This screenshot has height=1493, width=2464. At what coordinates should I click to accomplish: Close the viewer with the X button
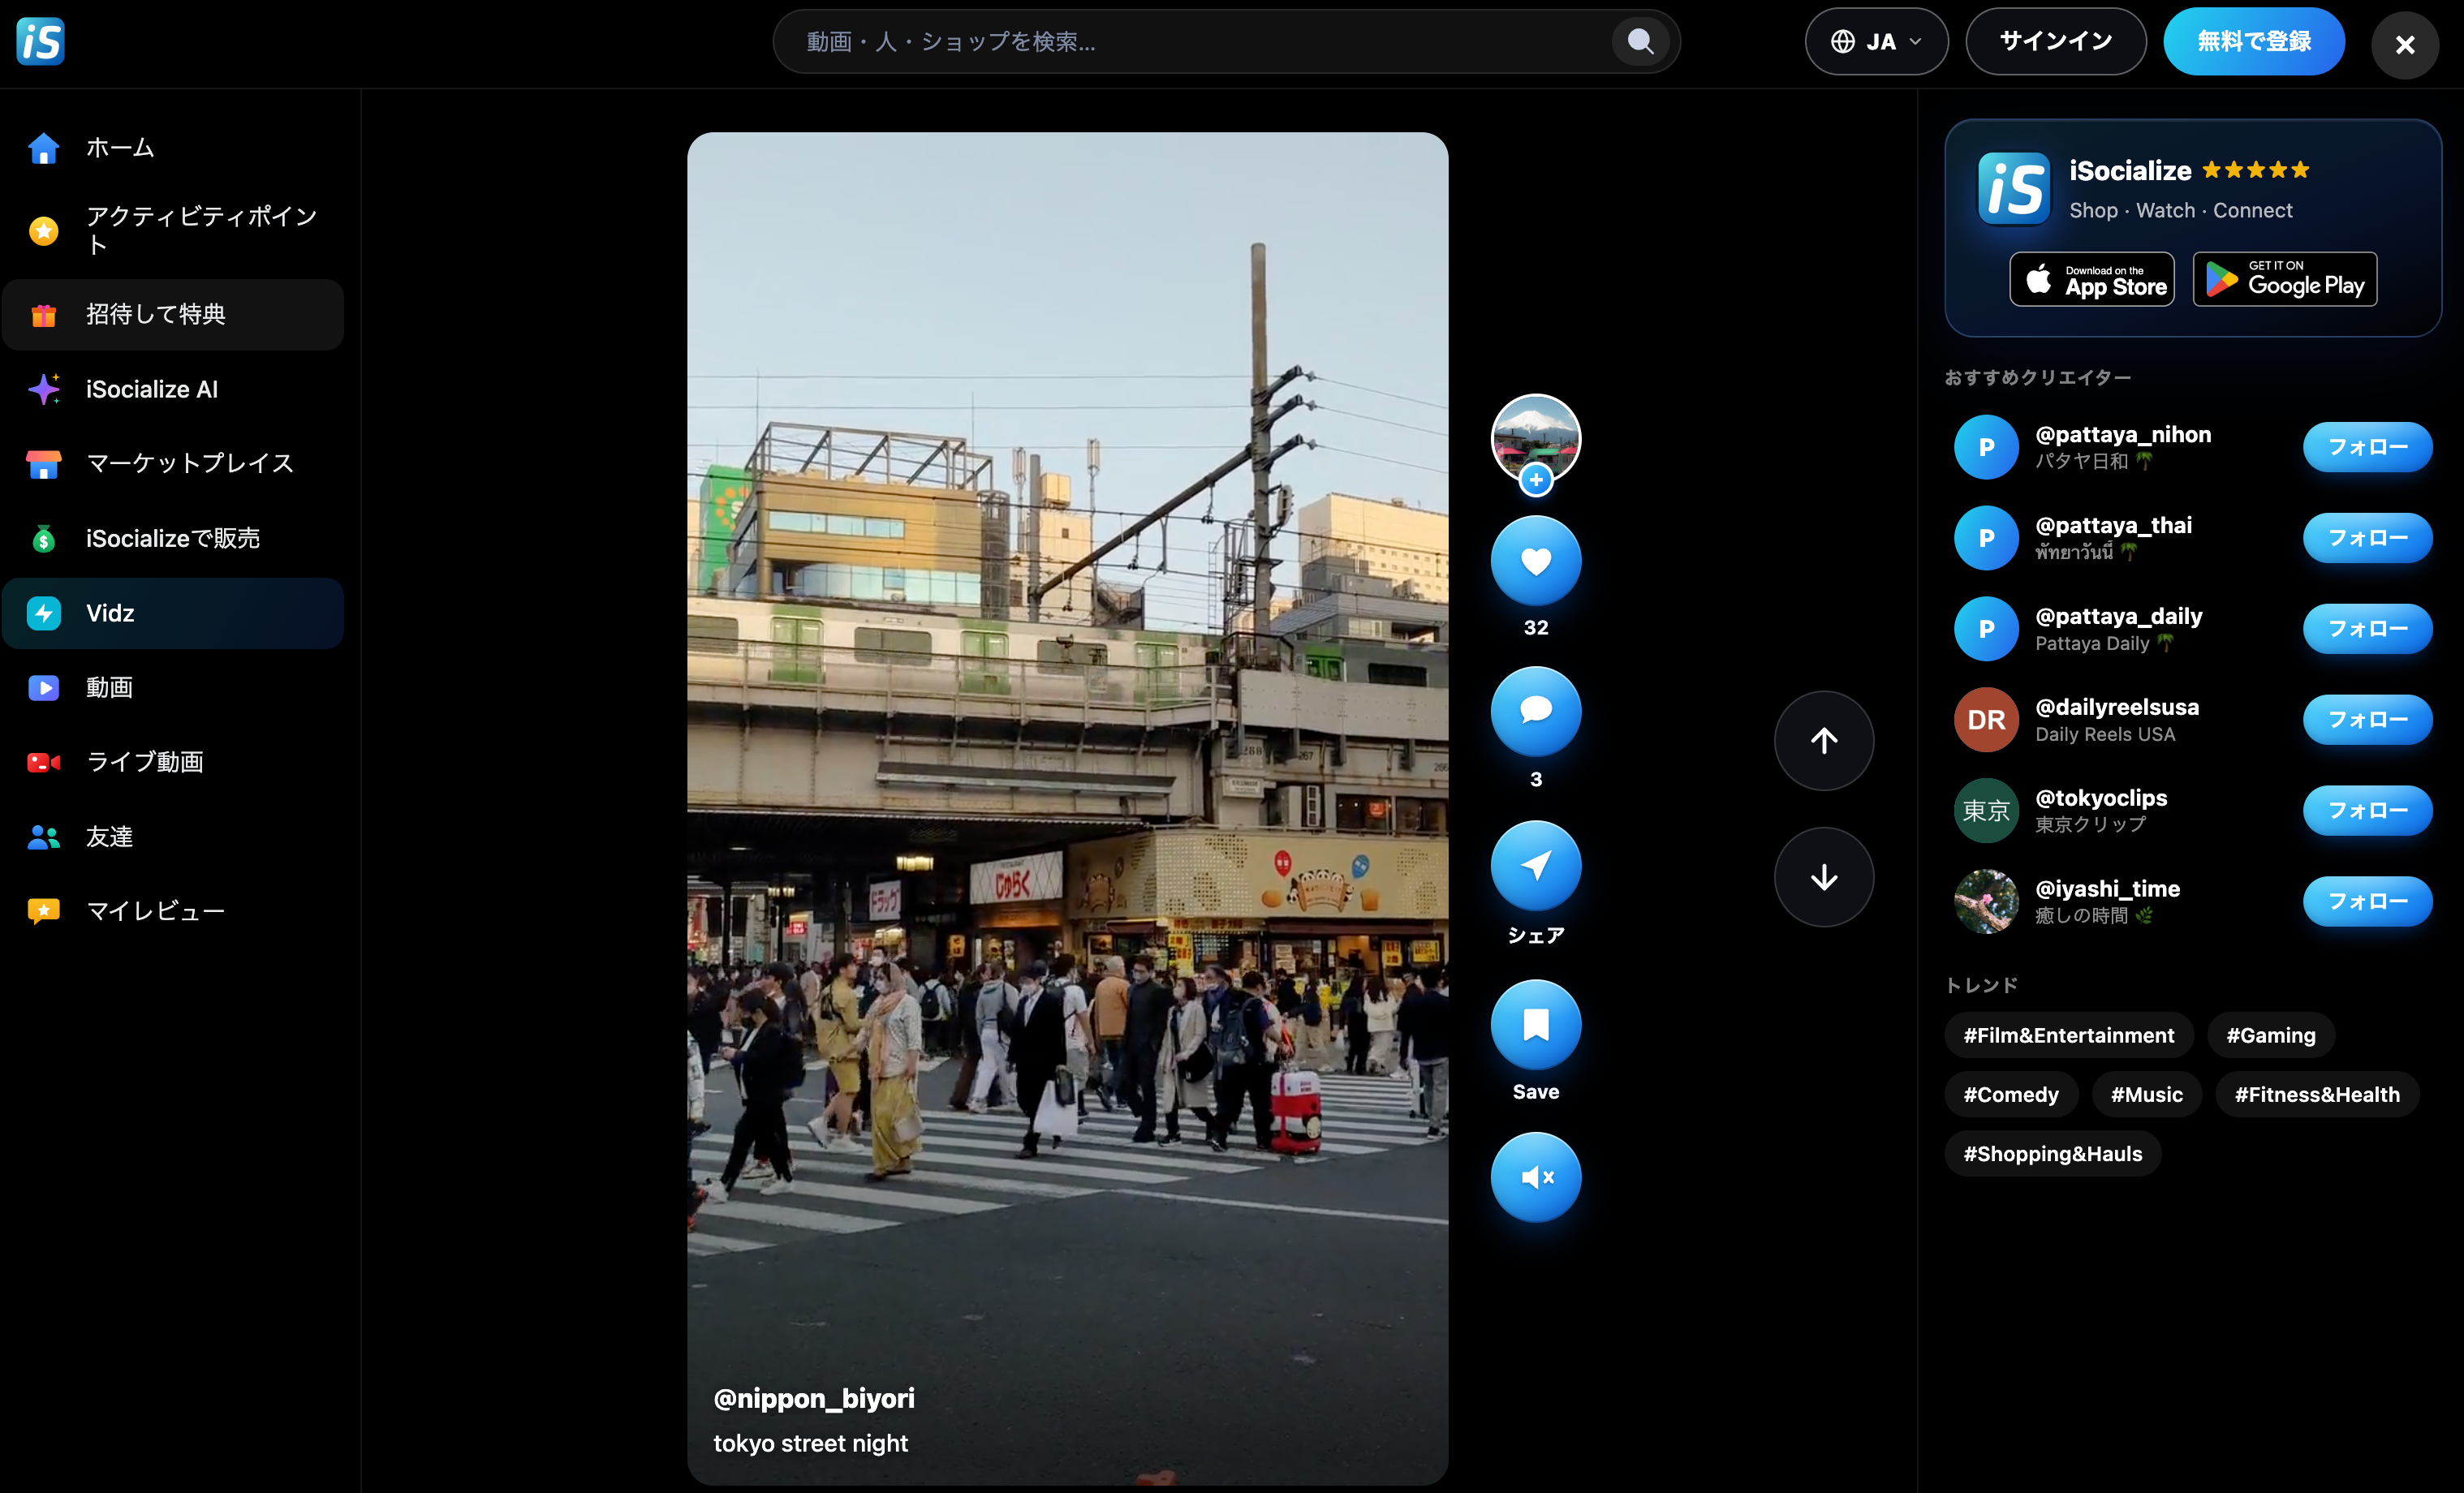tap(2405, 45)
